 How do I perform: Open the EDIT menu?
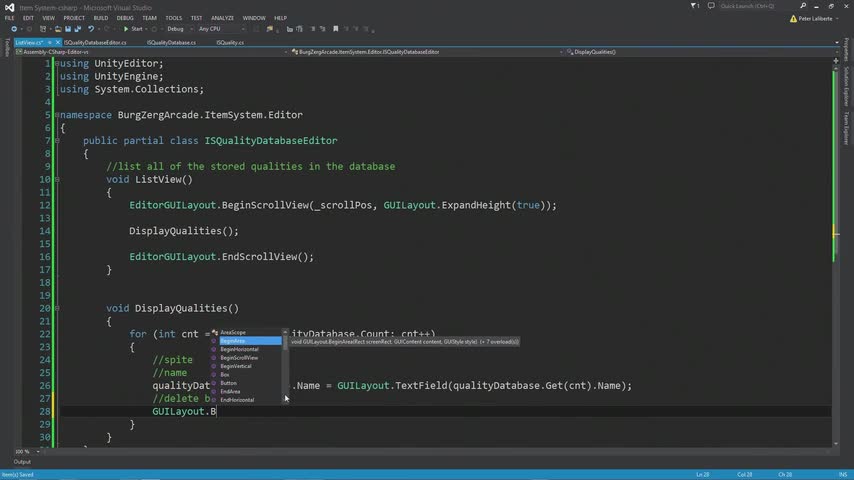click(x=28, y=18)
